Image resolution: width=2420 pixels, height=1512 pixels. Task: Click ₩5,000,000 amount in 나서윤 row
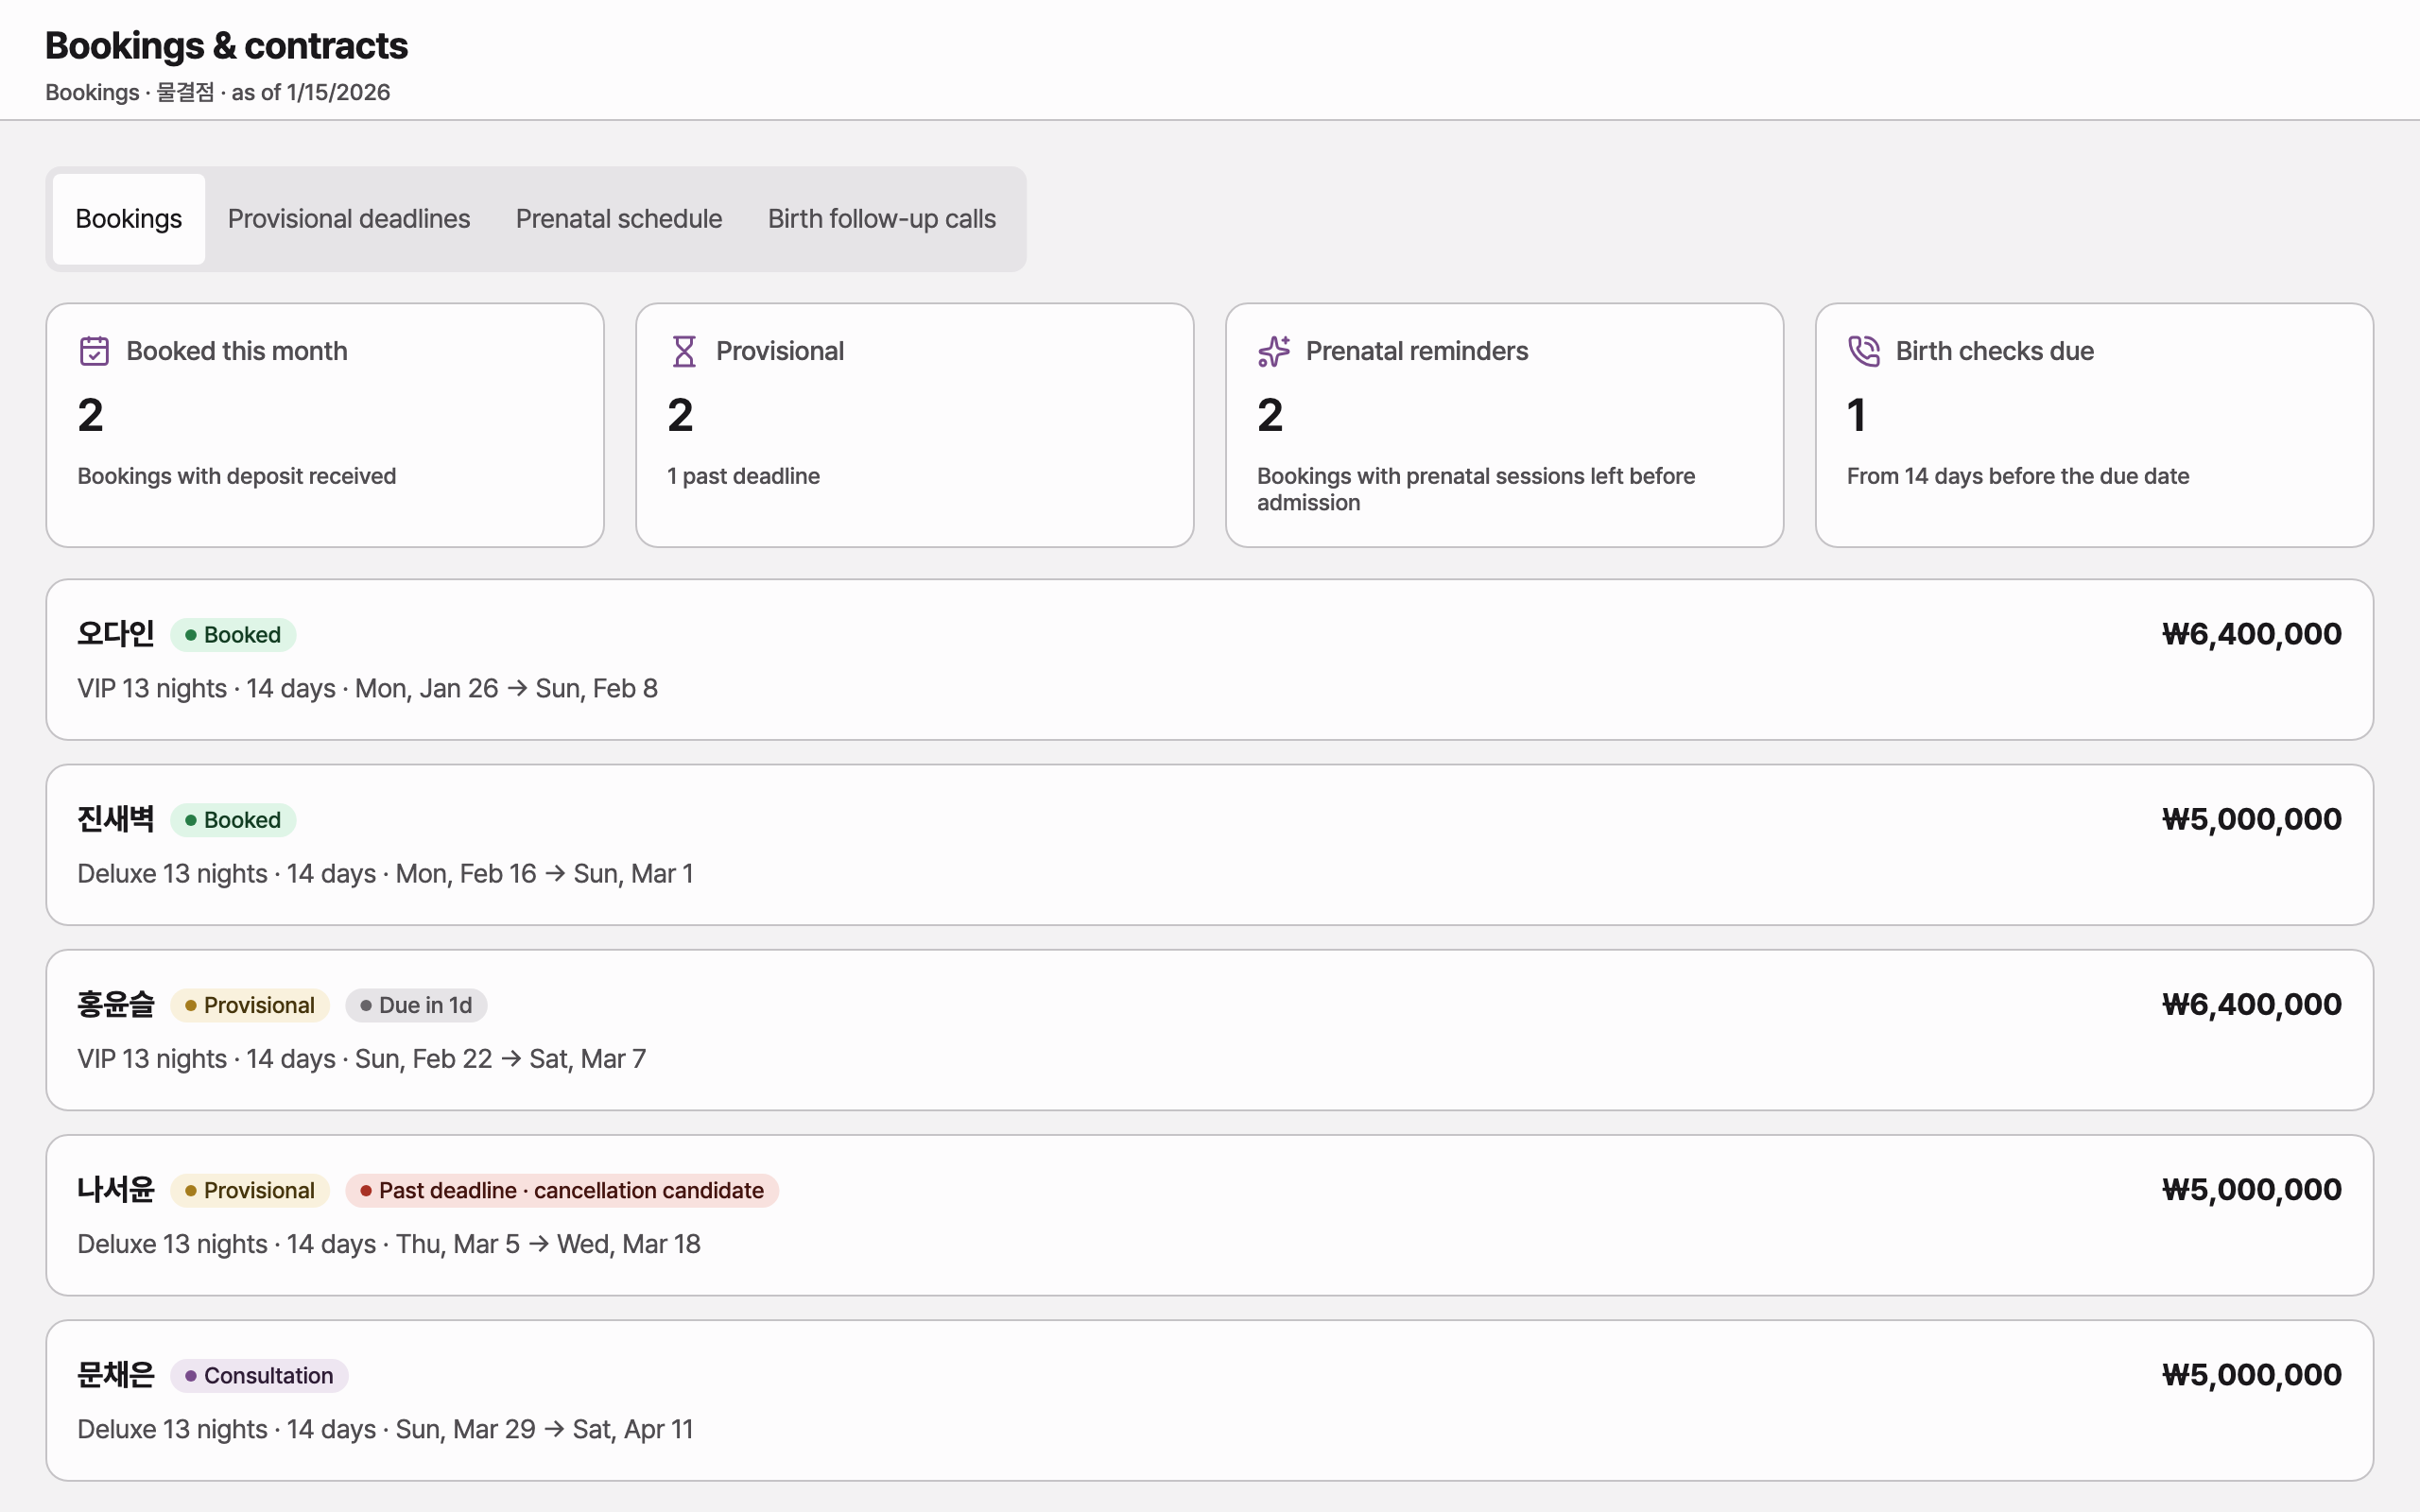point(2252,1189)
